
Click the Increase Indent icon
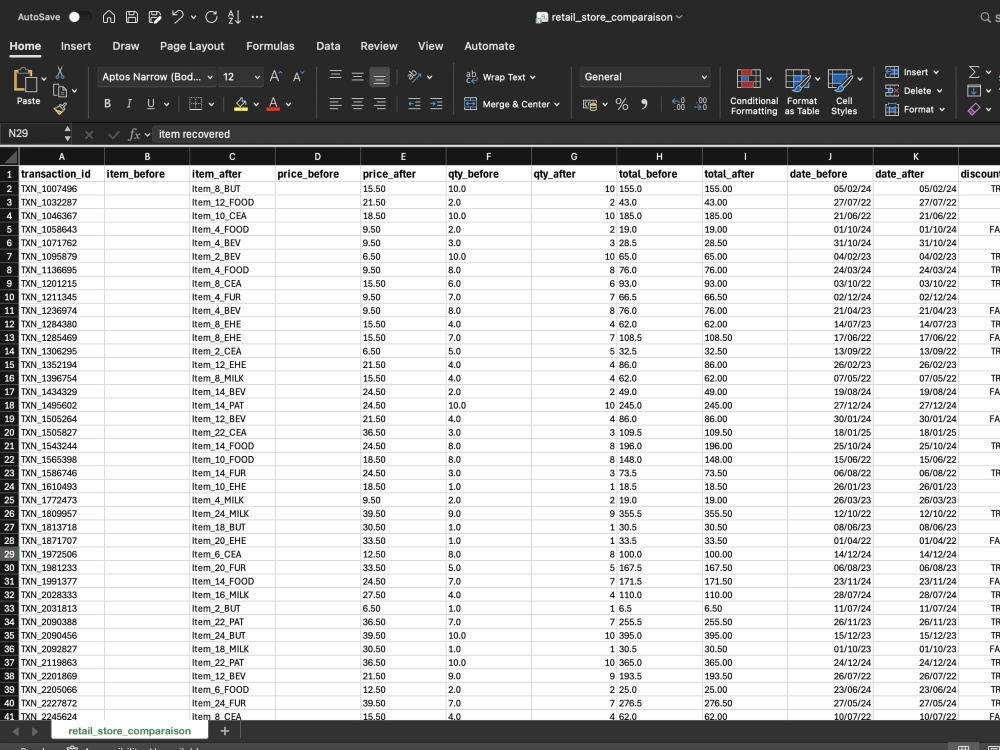pyautogui.click(x=436, y=104)
